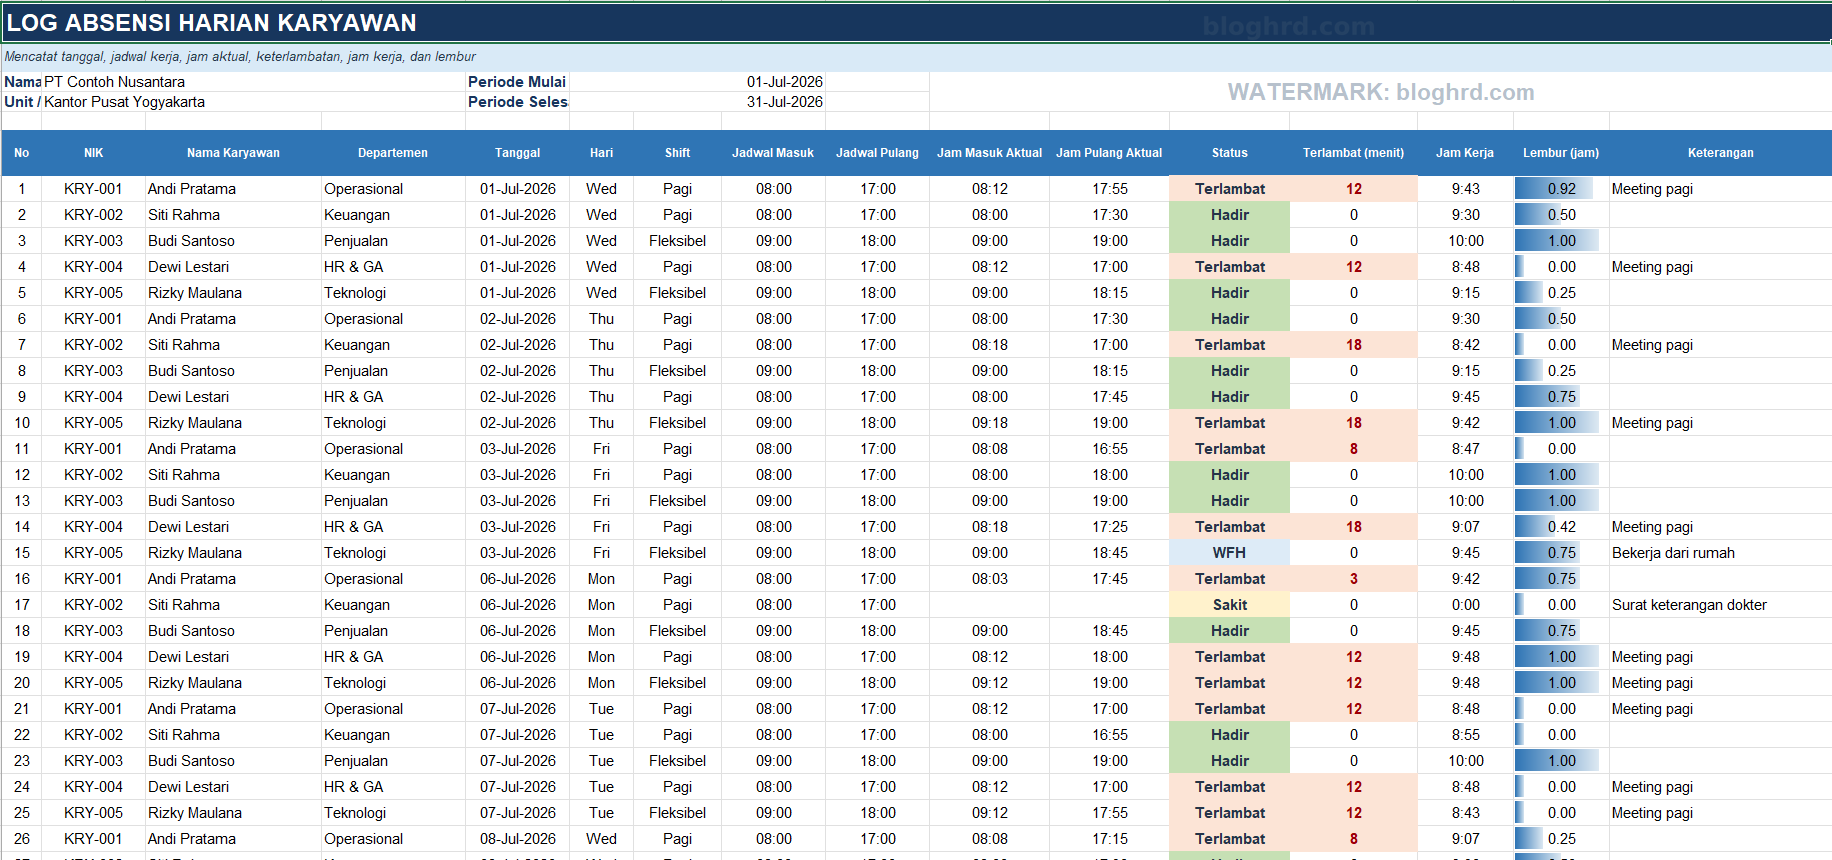Click 'Penjualan' department in row 18

(393, 631)
